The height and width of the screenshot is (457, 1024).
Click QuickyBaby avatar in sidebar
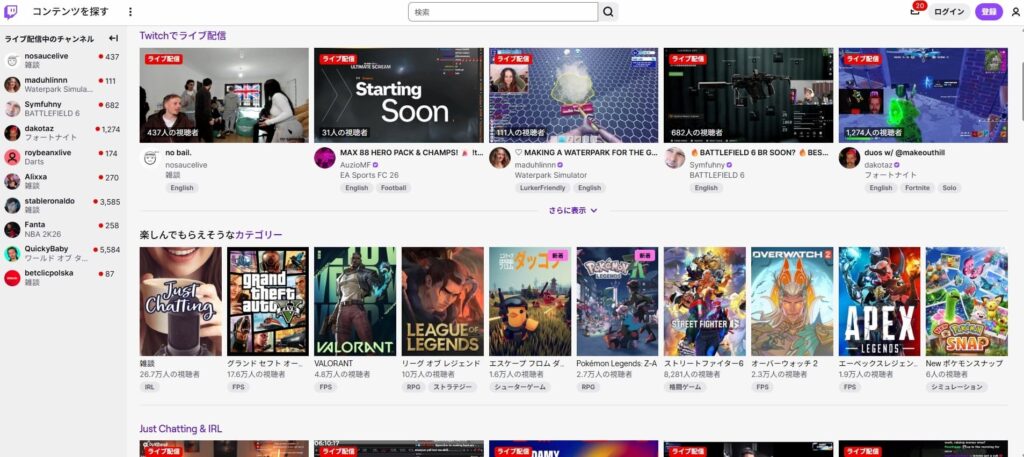(12, 253)
